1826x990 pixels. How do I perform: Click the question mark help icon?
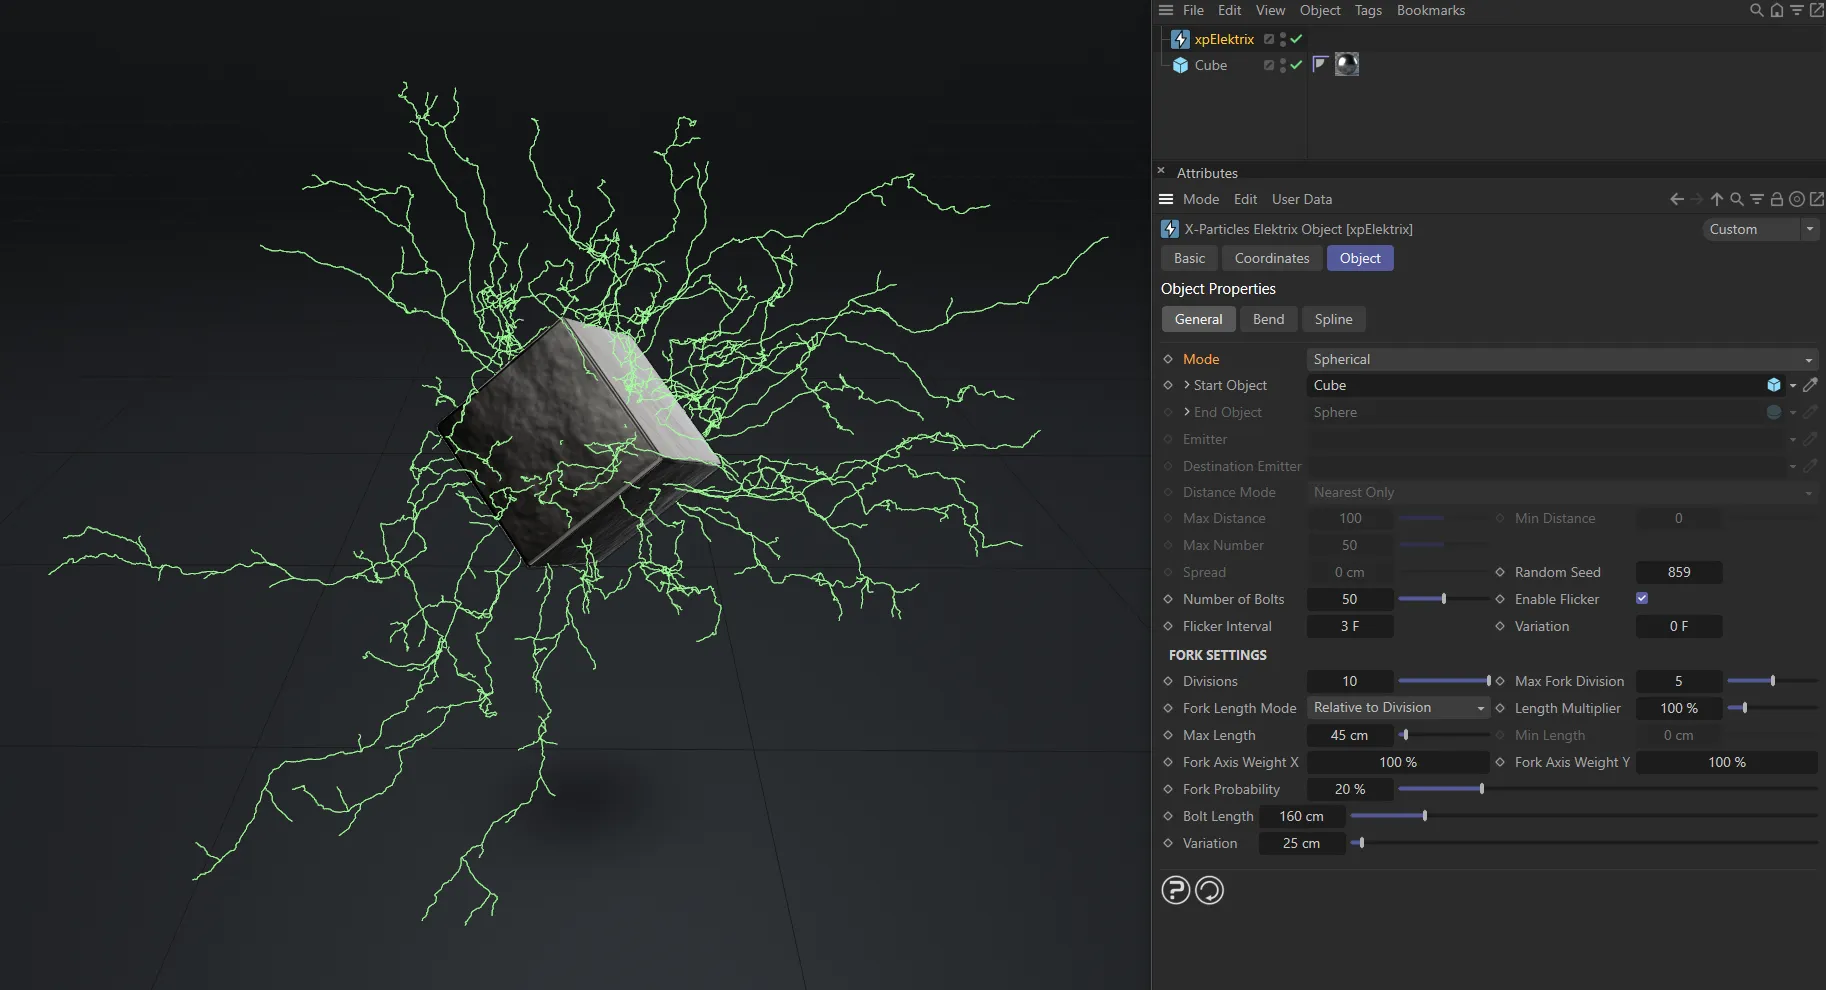[1176, 890]
